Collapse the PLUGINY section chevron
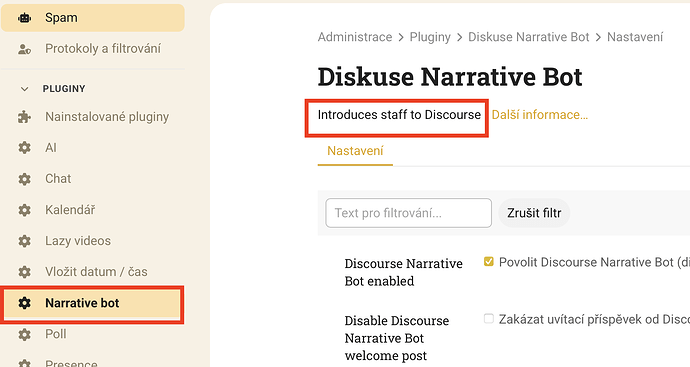 click(25, 89)
